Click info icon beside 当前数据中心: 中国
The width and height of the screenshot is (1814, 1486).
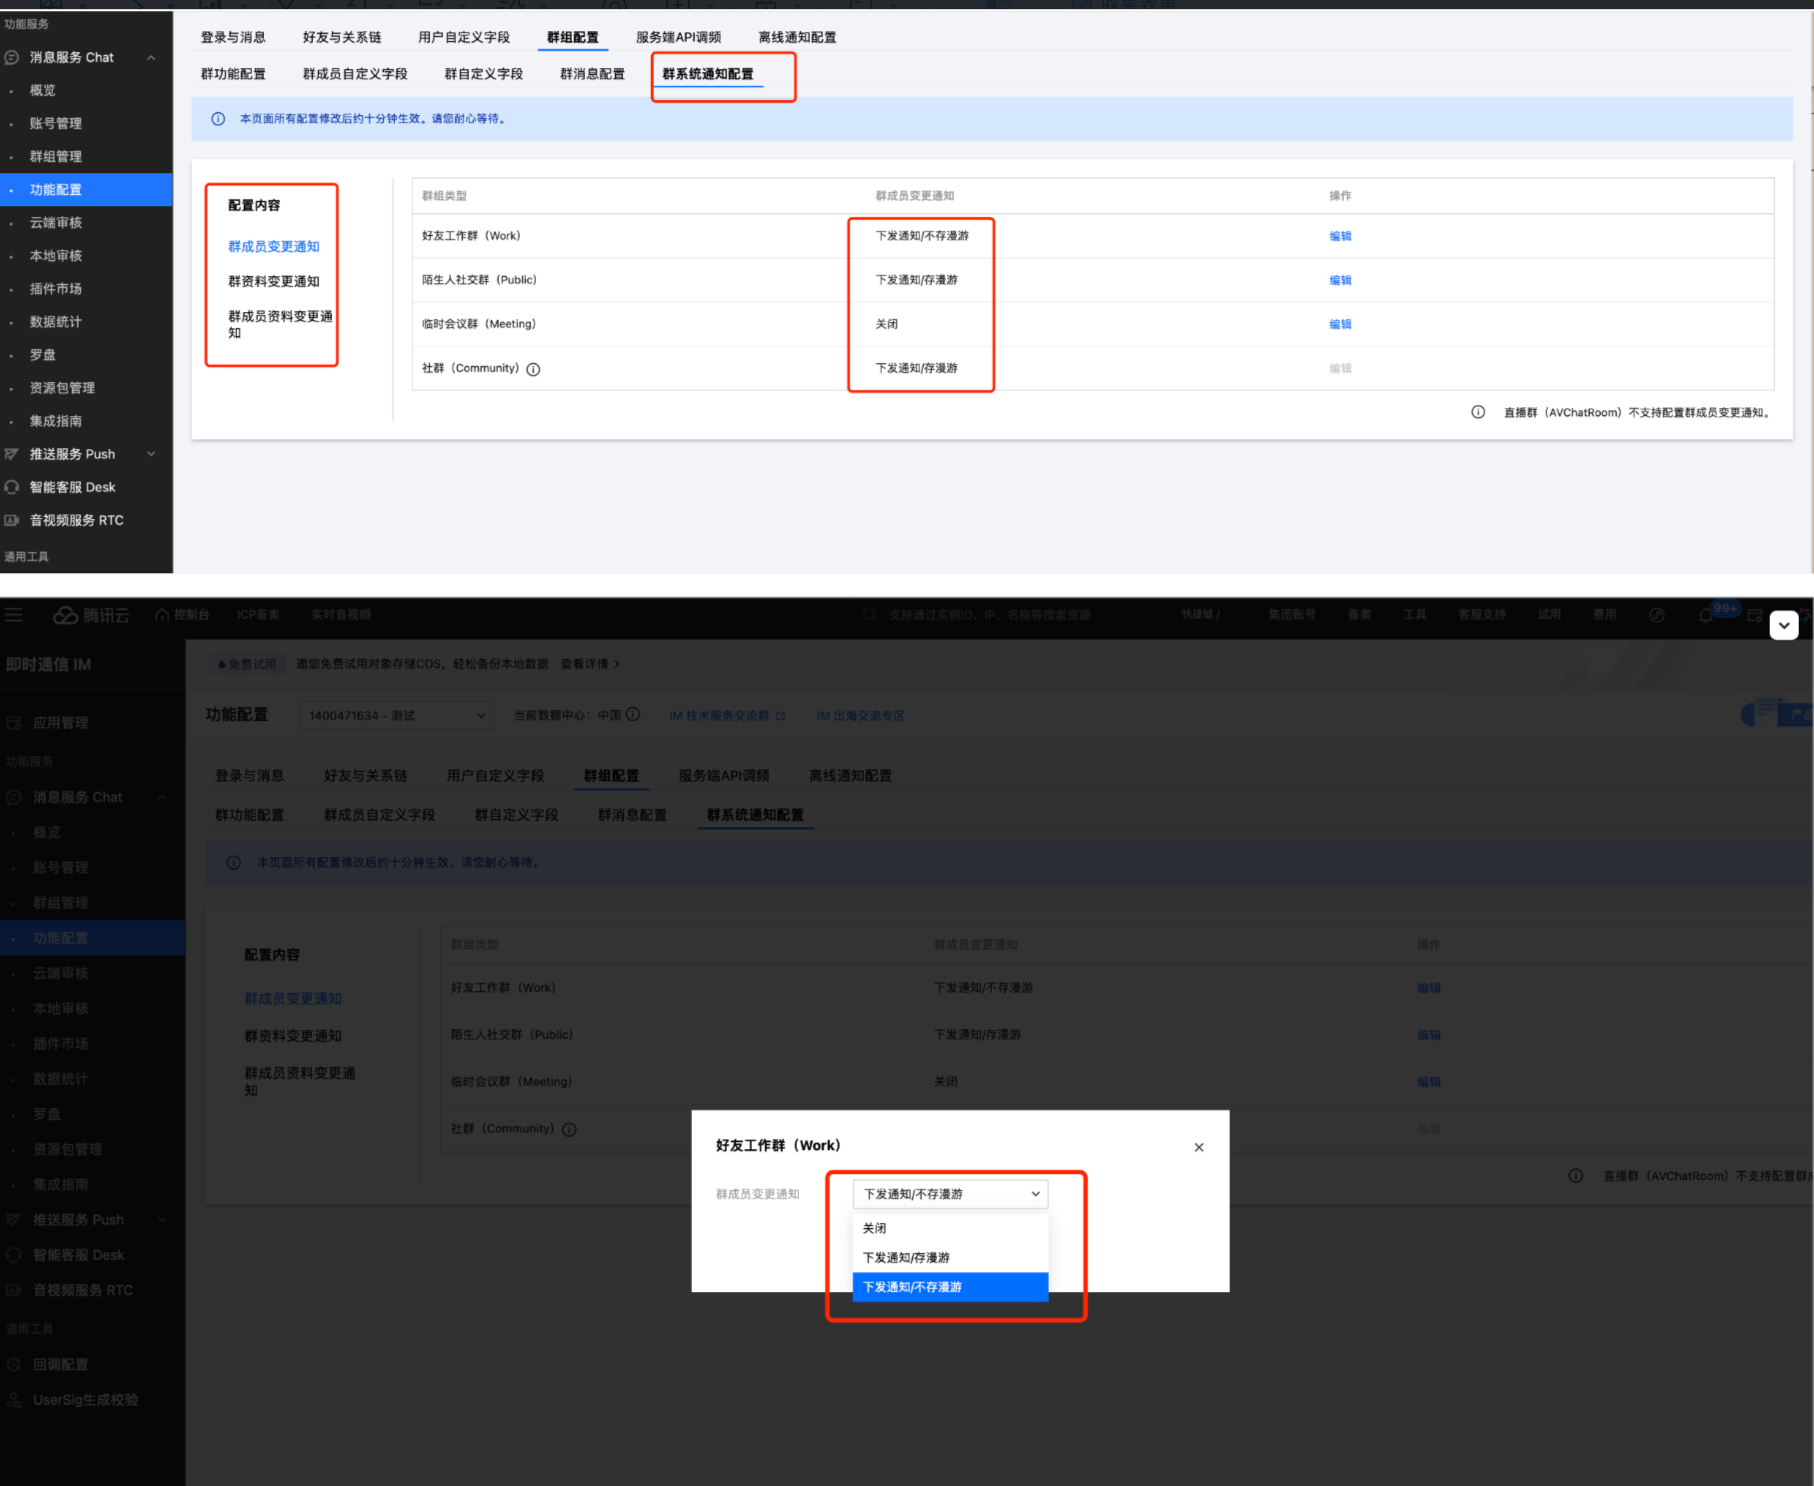[x=633, y=715]
